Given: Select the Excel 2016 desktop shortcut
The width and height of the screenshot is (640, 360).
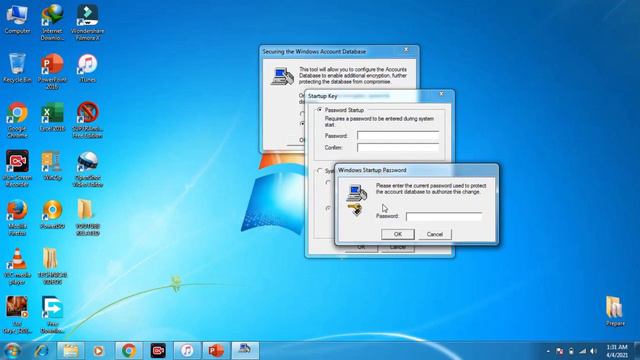Looking at the screenshot, I should pos(52,117).
